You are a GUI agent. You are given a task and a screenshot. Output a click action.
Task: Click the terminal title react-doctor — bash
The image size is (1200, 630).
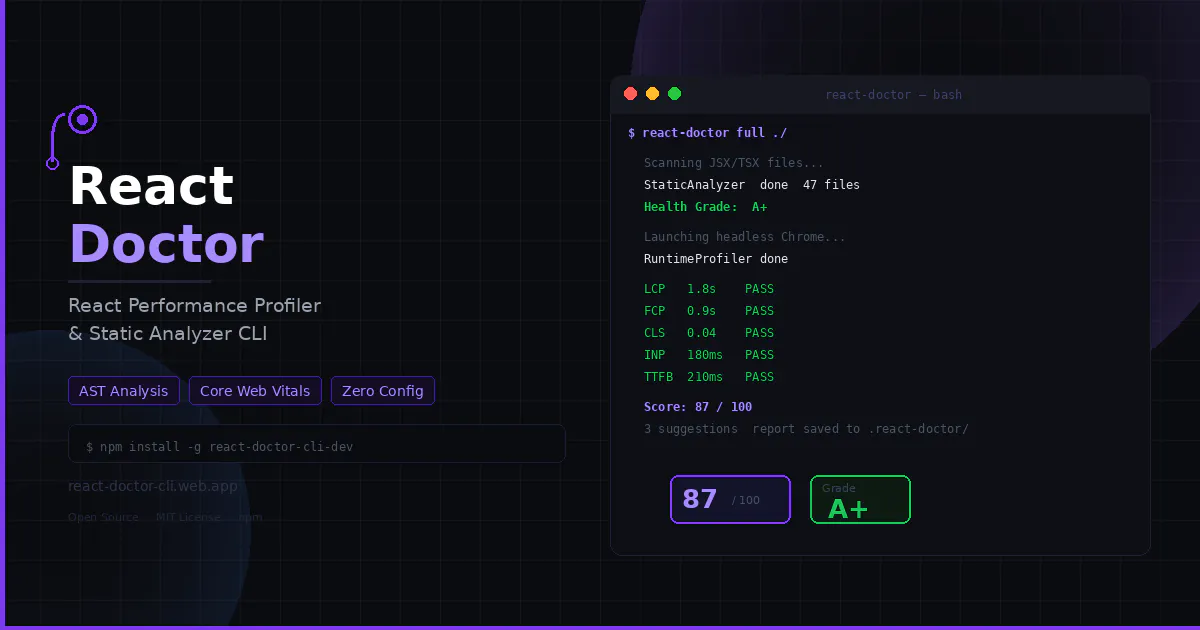click(x=893, y=95)
